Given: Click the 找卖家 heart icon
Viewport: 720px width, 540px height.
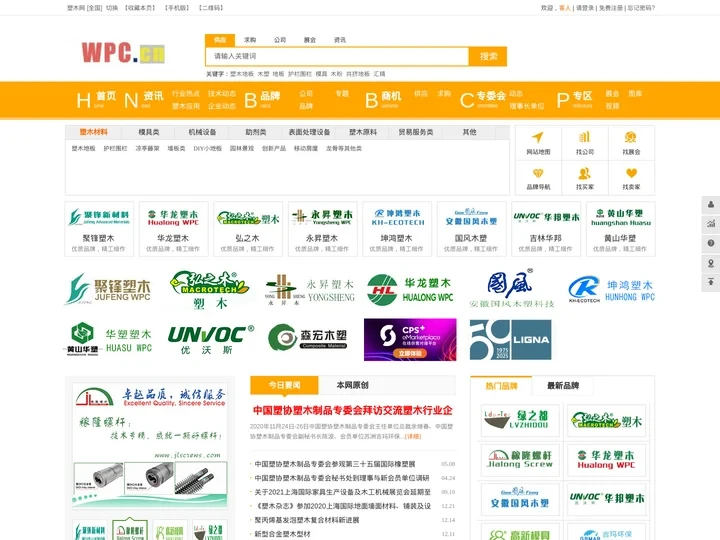Looking at the screenshot, I should (631, 178).
